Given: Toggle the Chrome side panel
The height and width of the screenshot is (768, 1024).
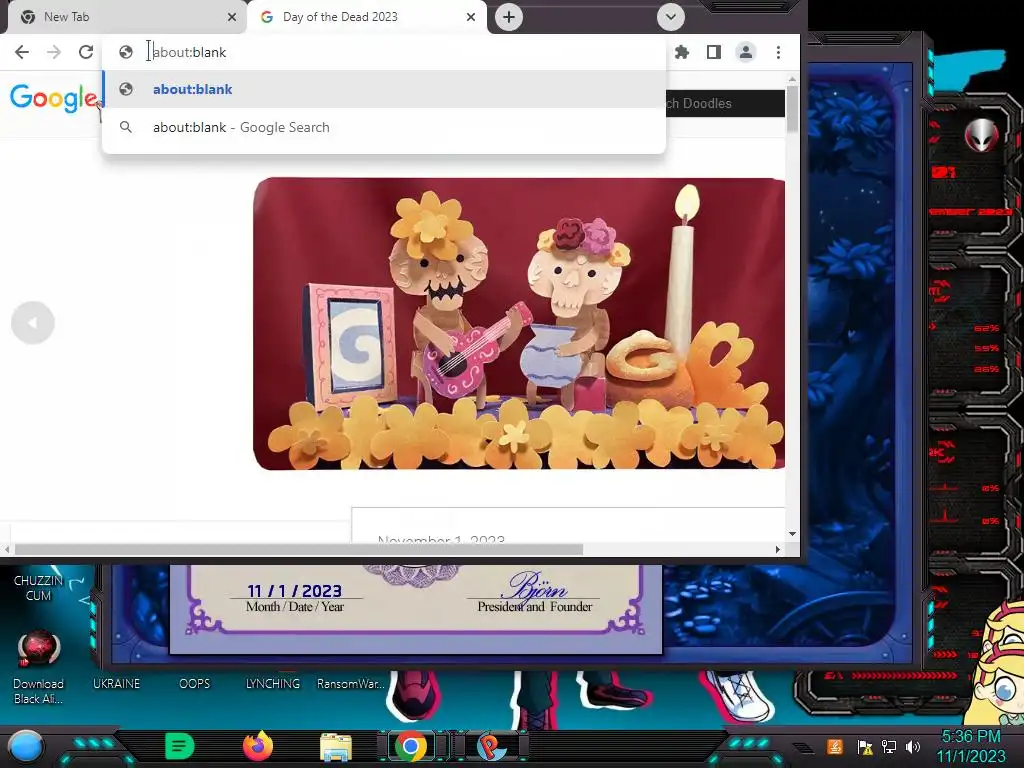Looking at the screenshot, I should [x=714, y=52].
